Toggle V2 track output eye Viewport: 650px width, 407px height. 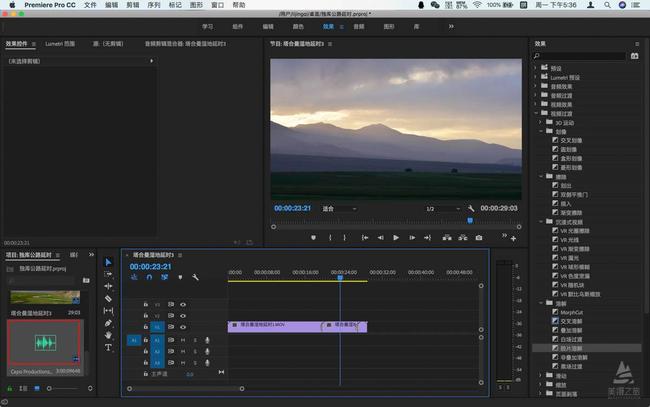pos(183,316)
